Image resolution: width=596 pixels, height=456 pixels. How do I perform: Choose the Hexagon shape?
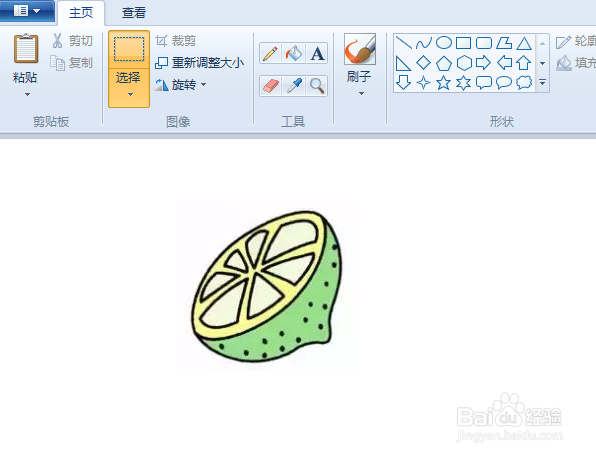tap(464, 63)
